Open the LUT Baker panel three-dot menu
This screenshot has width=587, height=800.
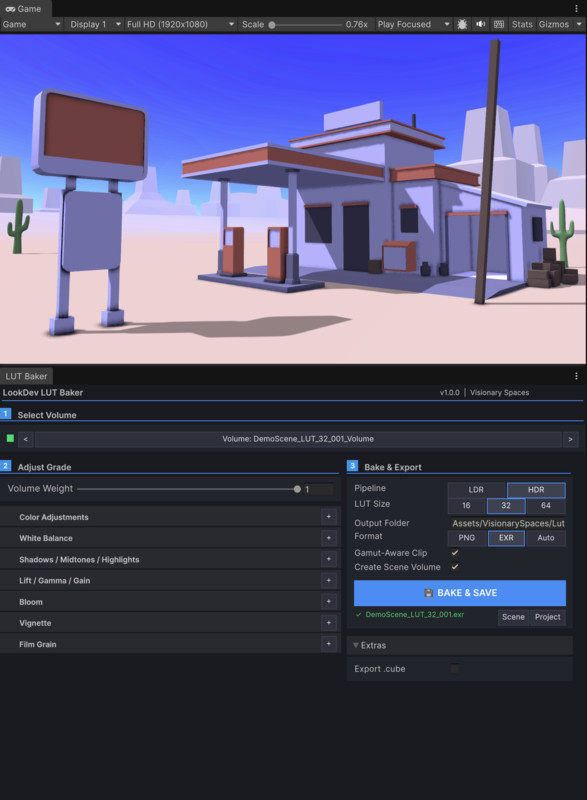pyautogui.click(x=576, y=376)
